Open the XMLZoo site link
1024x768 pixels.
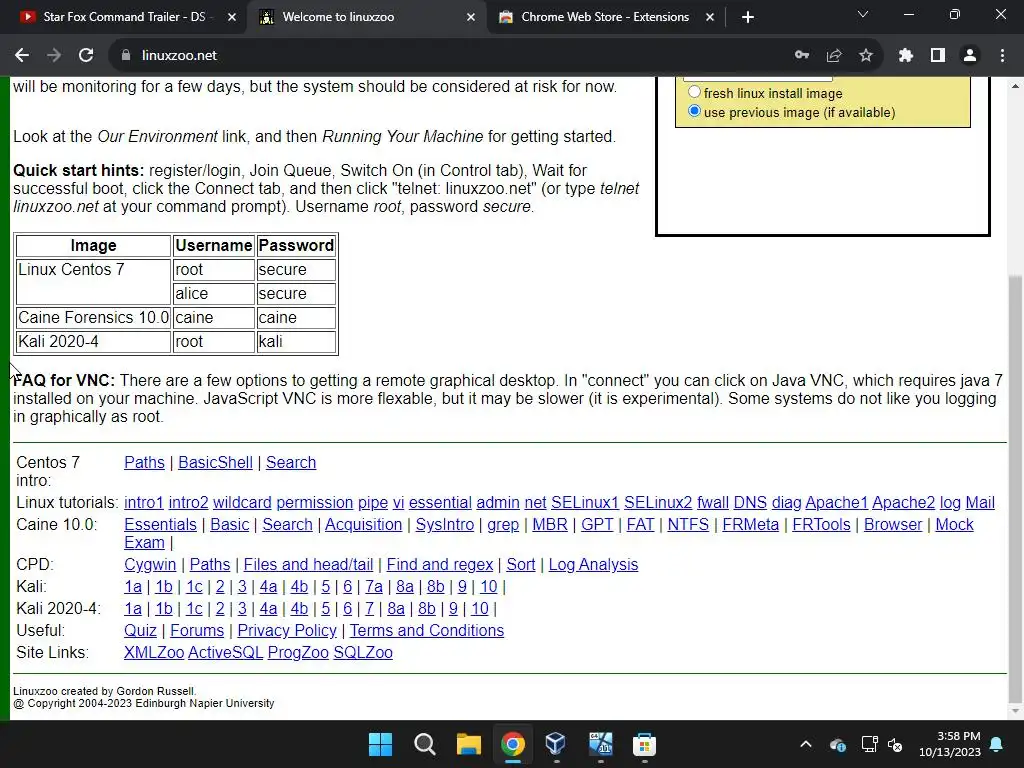[x=154, y=652]
